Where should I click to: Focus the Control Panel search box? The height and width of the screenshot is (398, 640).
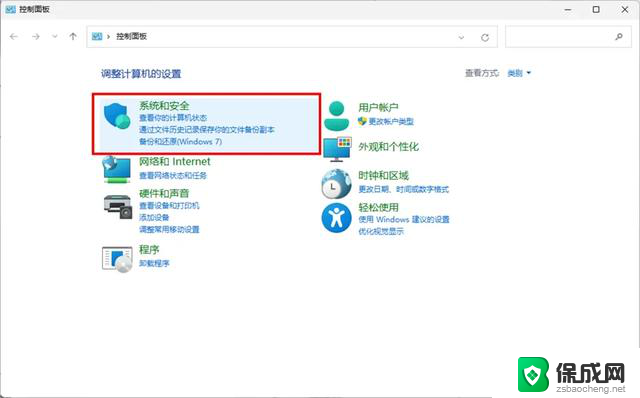[x=568, y=37]
